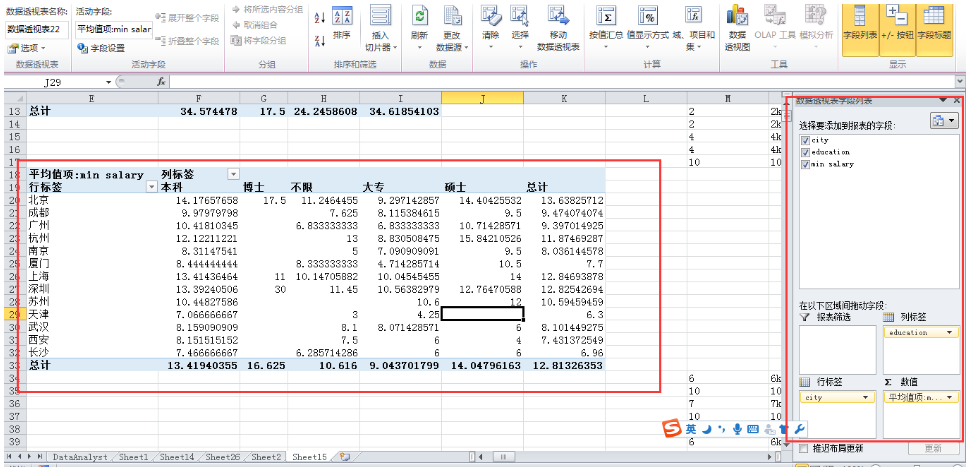The image size is (968, 467).
Task: Click Sogou wrench settings icon
Action: point(799,429)
